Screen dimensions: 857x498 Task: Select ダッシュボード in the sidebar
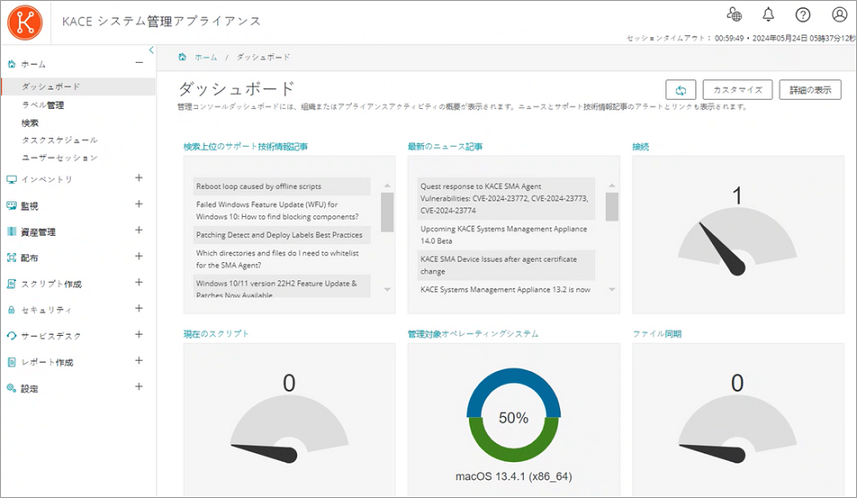(78, 86)
